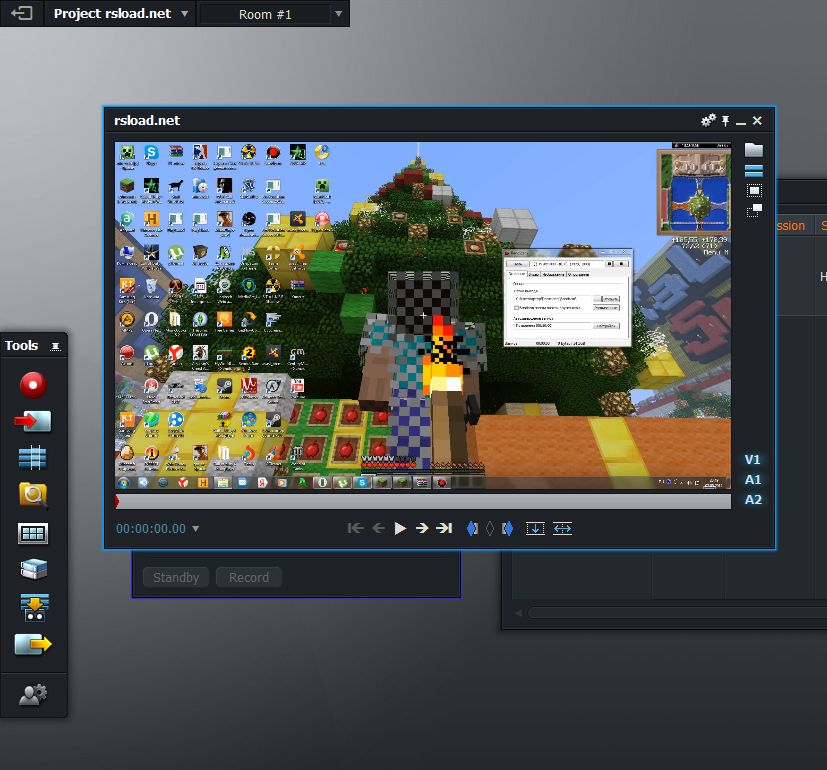Click the Standby button
This screenshot has width=827, height=770.
click(x=176, y=578)
